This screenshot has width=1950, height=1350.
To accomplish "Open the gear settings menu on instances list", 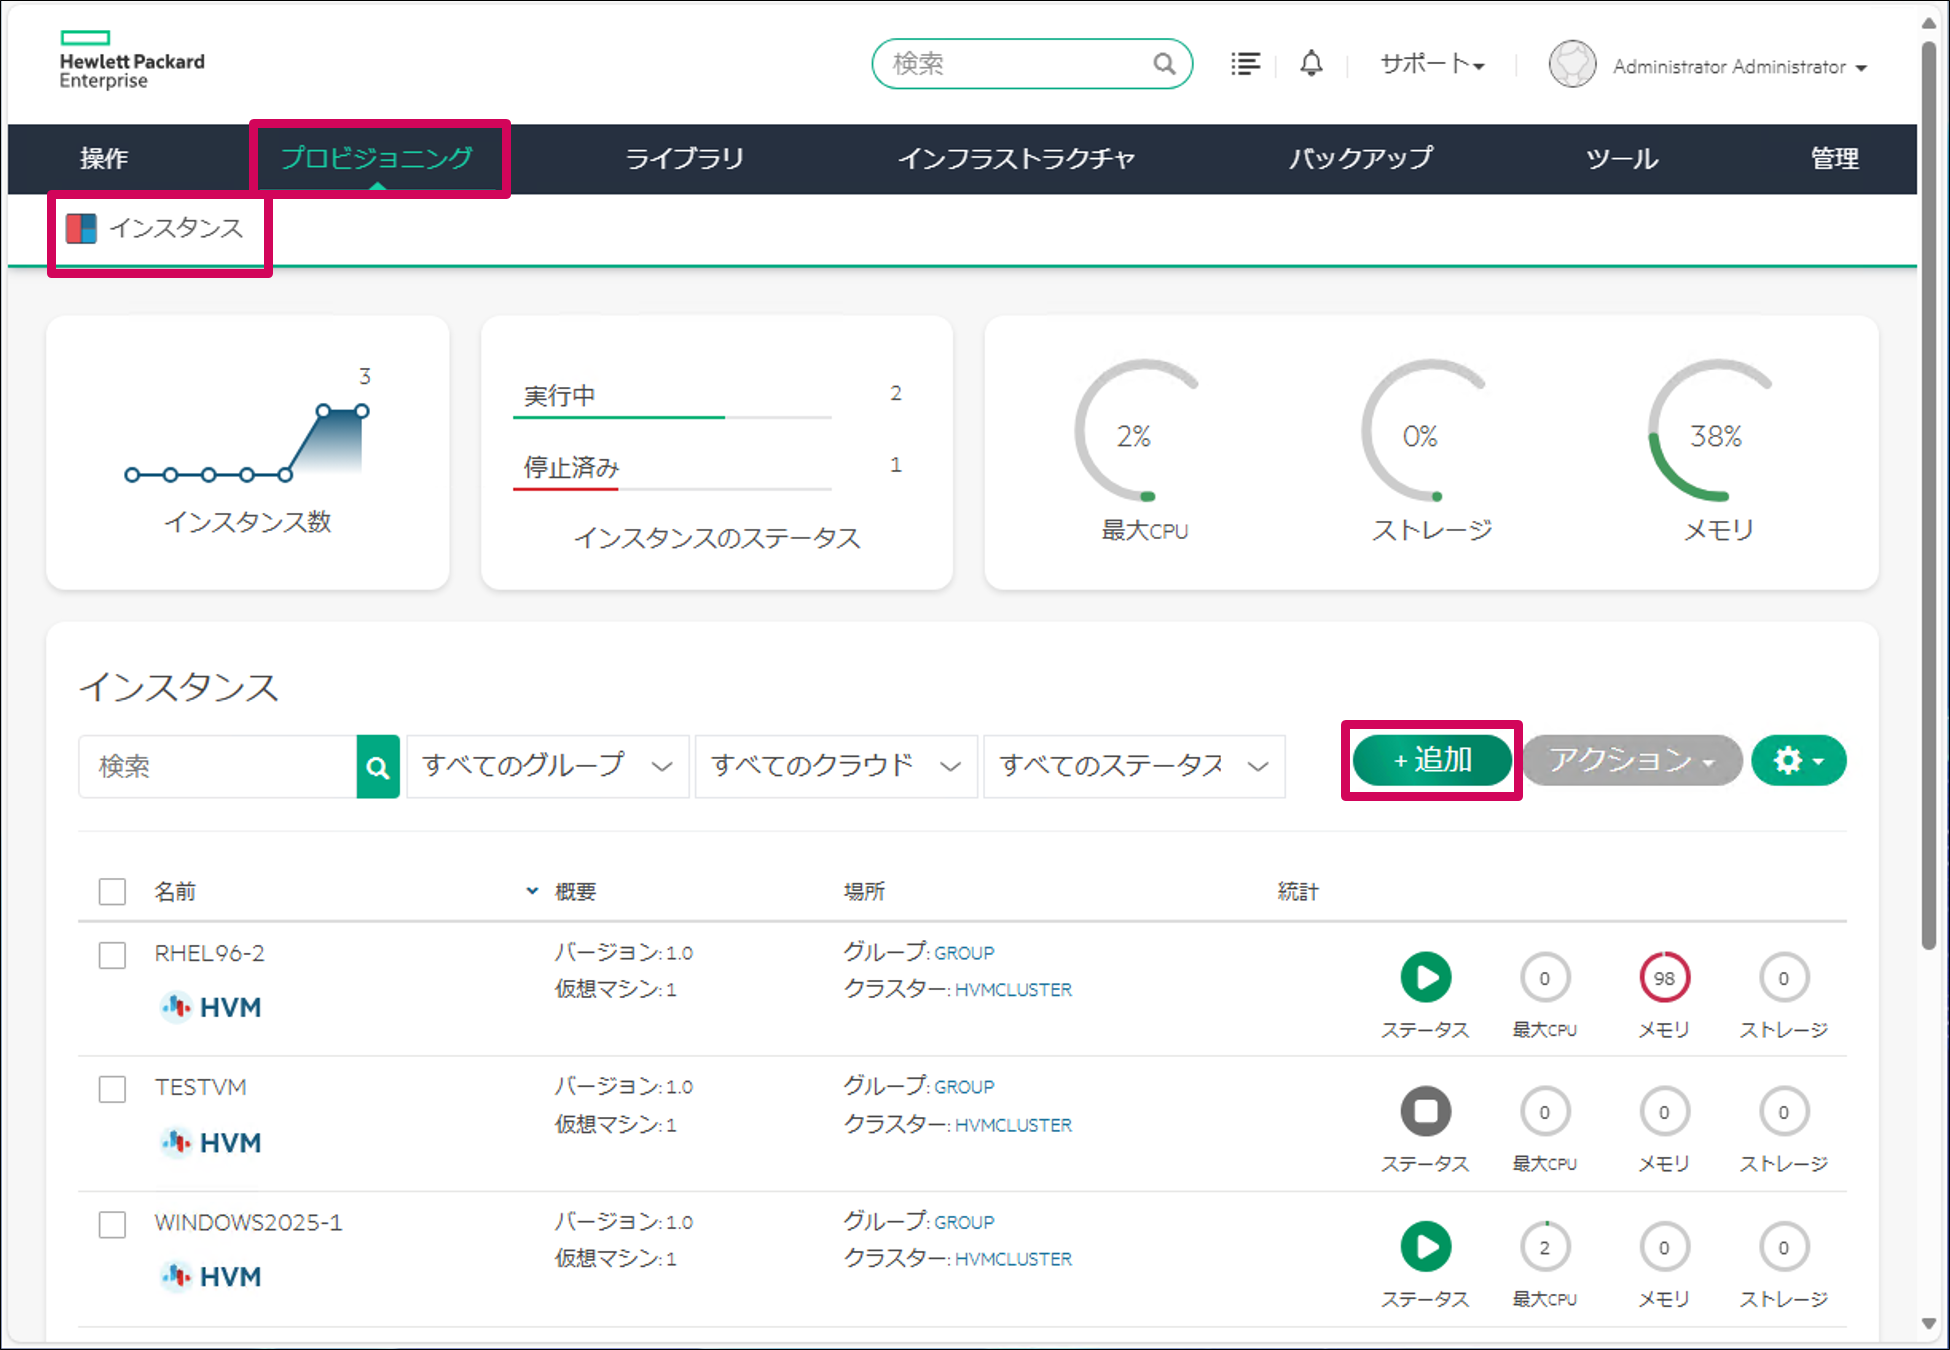I will tap(1797, 760).
